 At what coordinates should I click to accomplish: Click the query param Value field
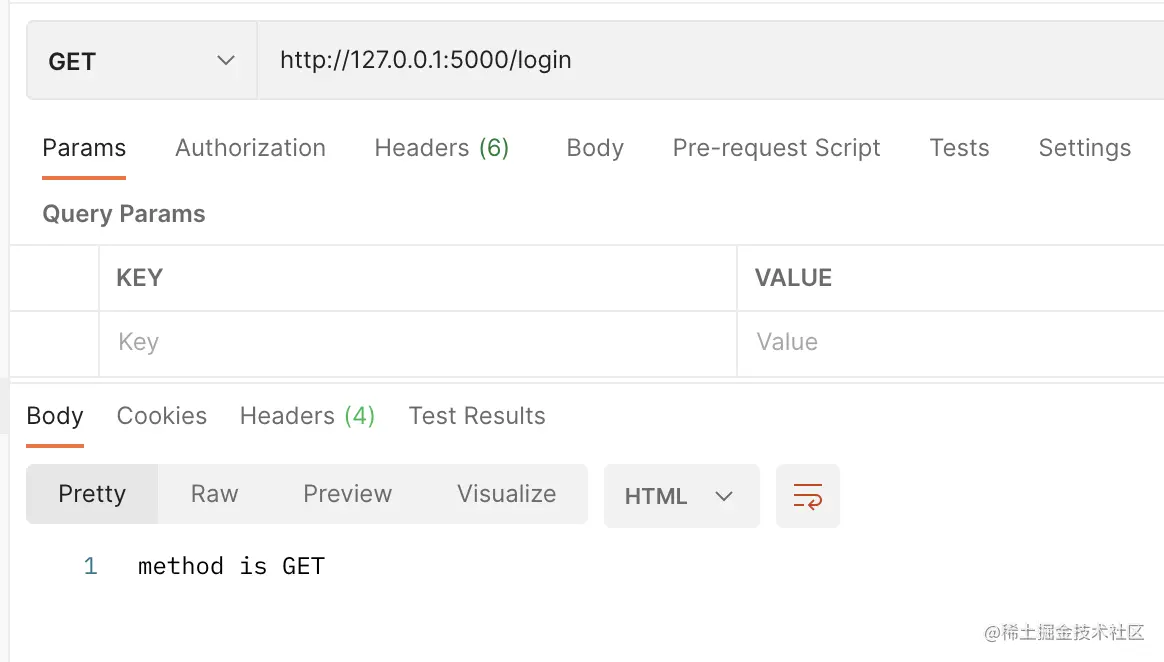(x=950, y=342)
